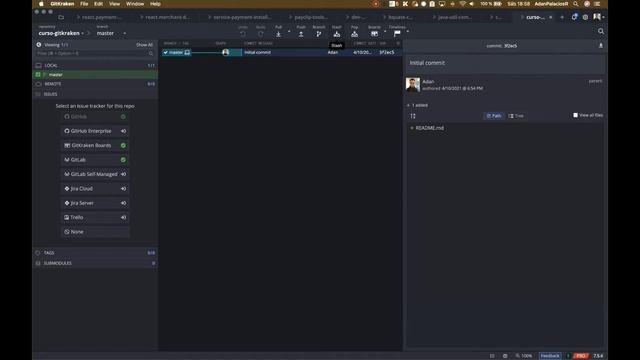Click the master branch label in graph
The image size is (640, 360).
tap(176, 52)
